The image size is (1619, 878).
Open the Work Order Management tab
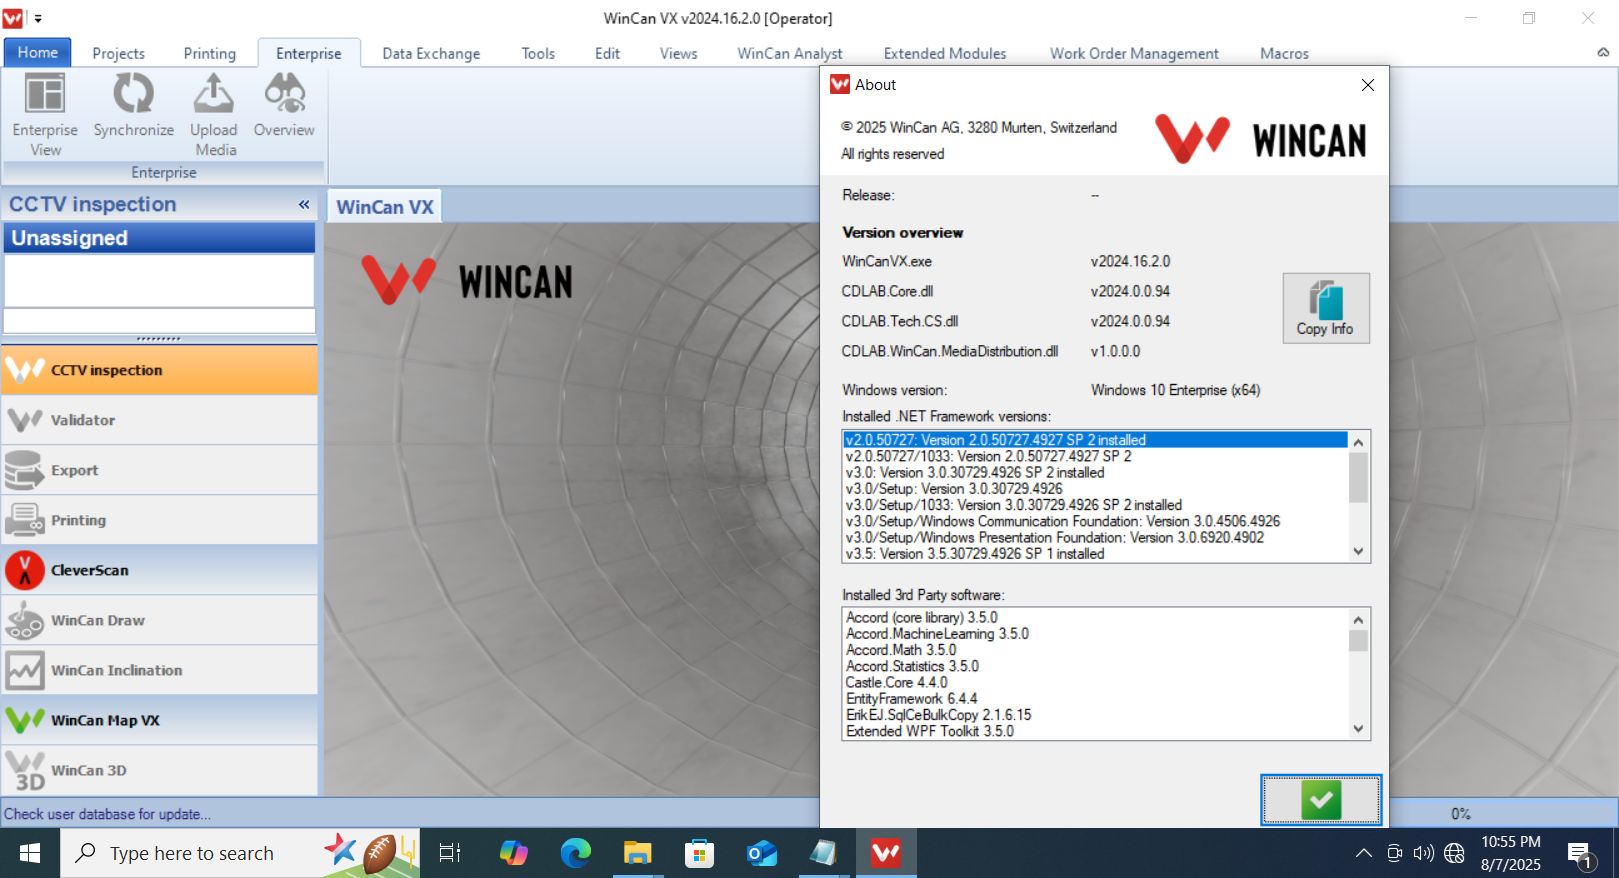1134,53
